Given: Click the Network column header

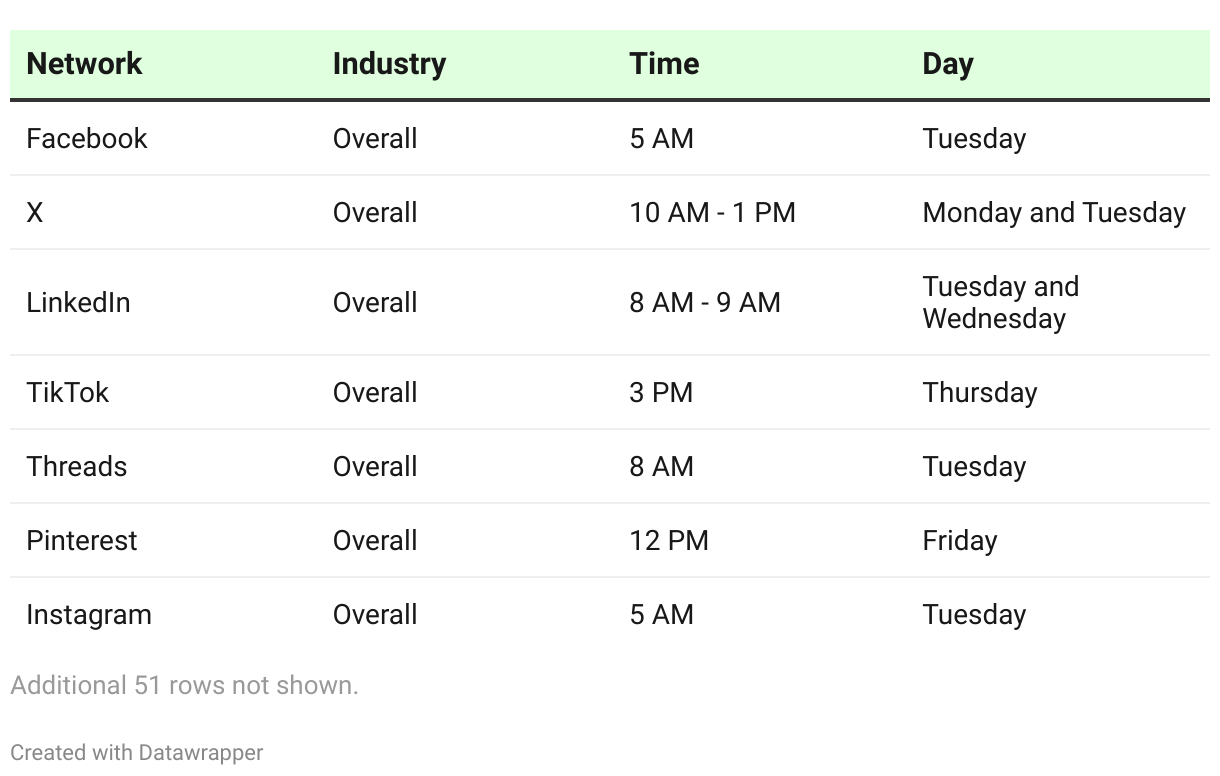Looking at the screenshot, I should click(x=84, y=64).
